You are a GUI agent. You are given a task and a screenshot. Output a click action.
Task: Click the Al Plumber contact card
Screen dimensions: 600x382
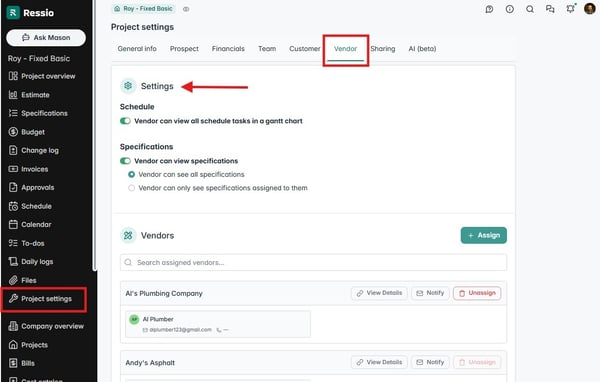point(218,324)
